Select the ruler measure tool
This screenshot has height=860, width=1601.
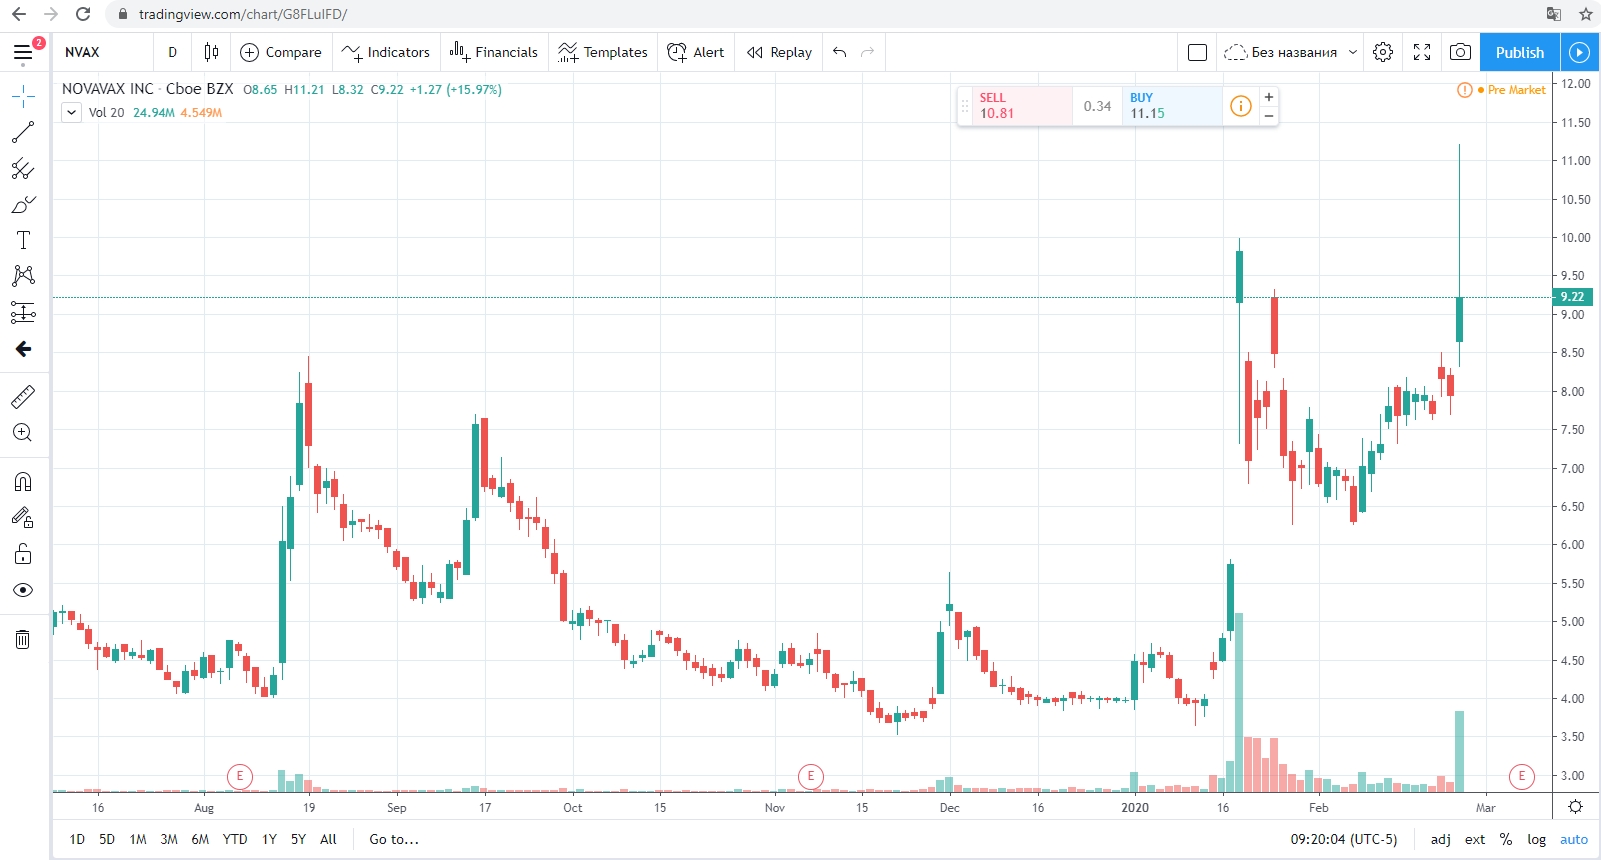(x=23, y=397)
